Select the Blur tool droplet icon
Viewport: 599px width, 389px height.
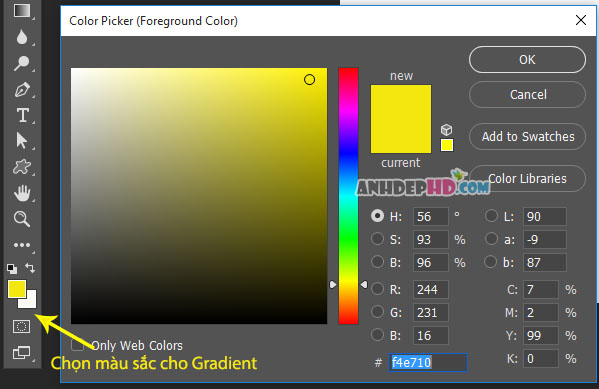[22, 37]
